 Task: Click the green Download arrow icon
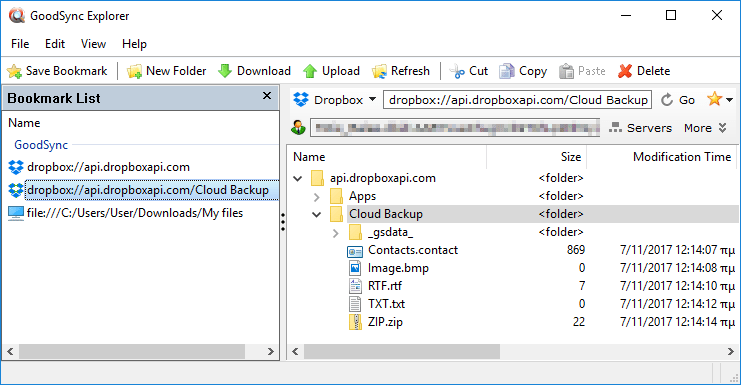(x=225, y=71)
